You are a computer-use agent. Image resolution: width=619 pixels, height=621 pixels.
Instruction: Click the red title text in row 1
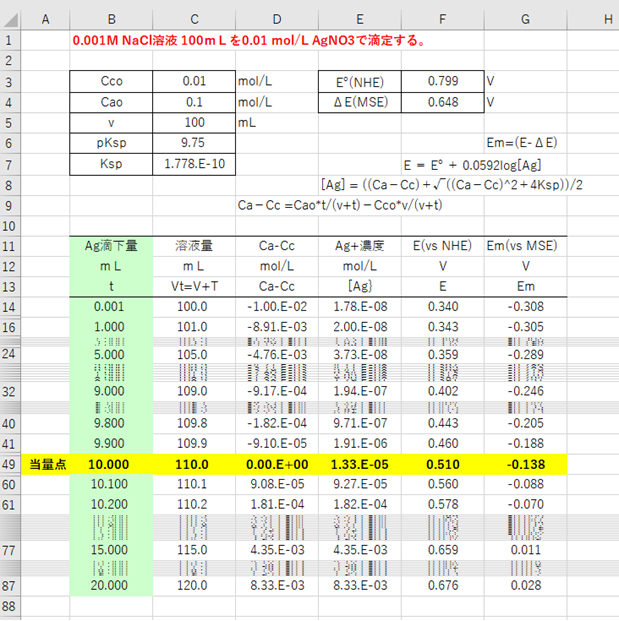(249, 40)
